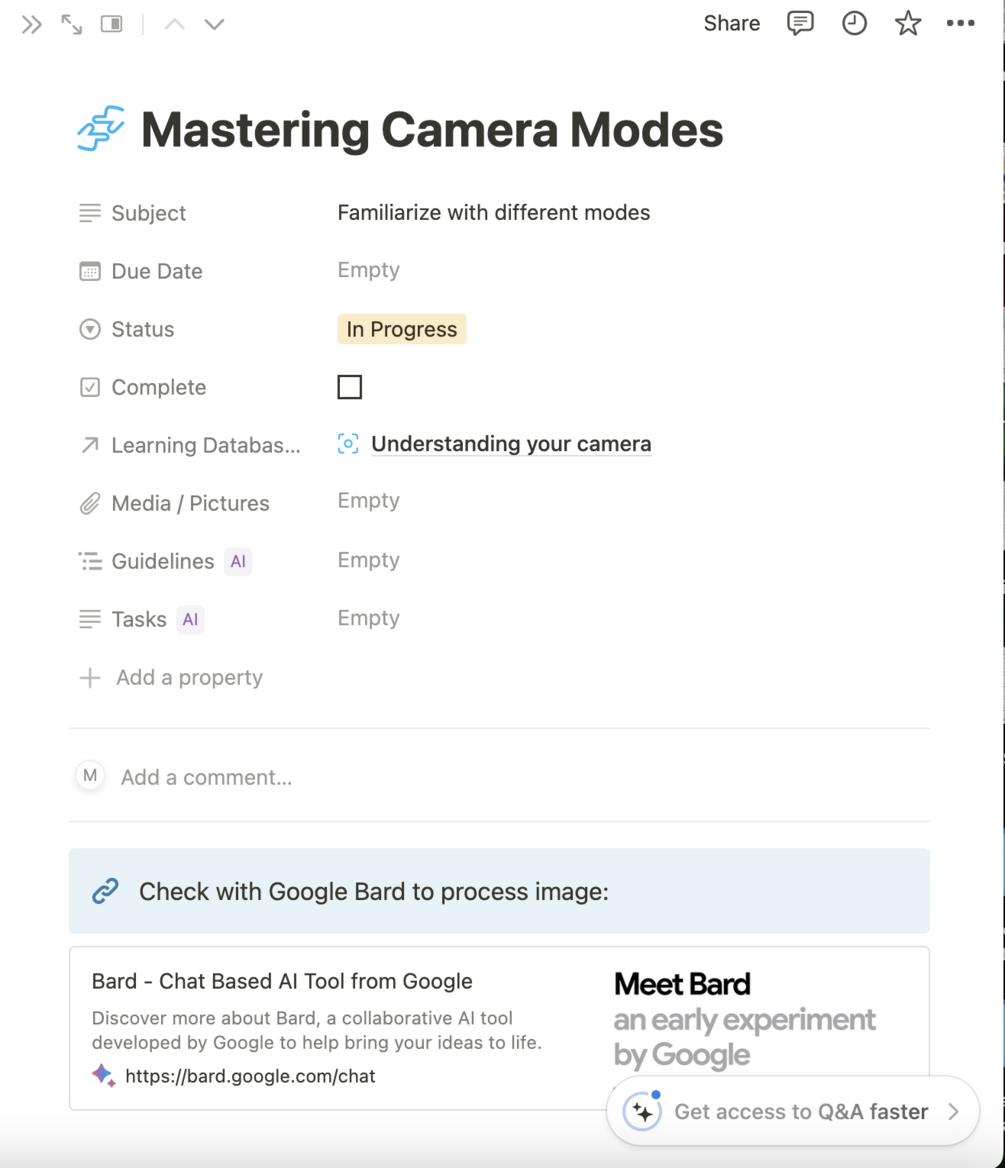Favorite this page with the star icon
Screen dimensions: 1005x1168
(x=908, y=24)
